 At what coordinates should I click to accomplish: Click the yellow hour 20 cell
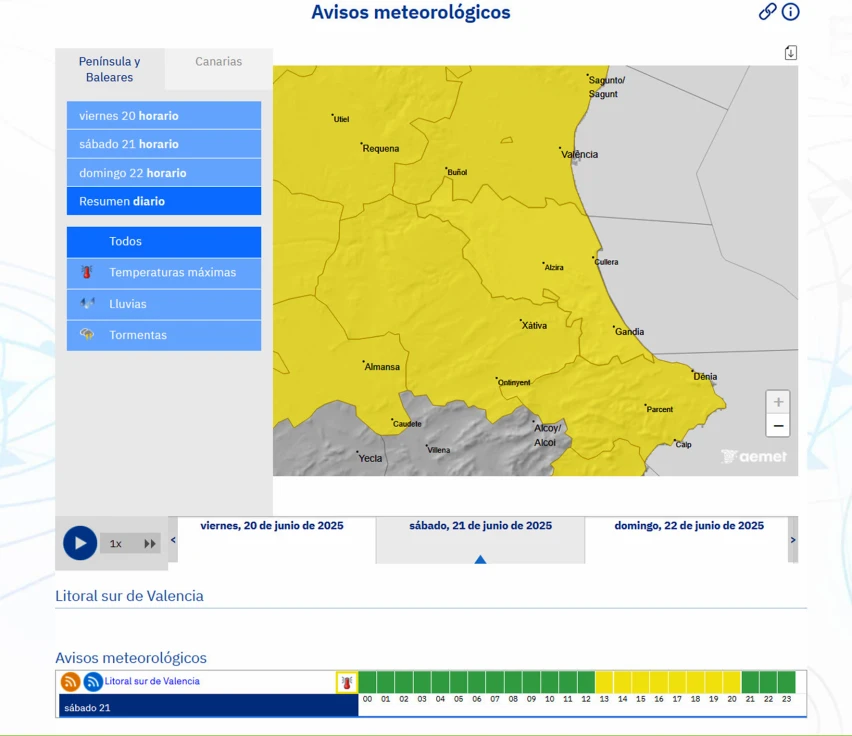732,682
